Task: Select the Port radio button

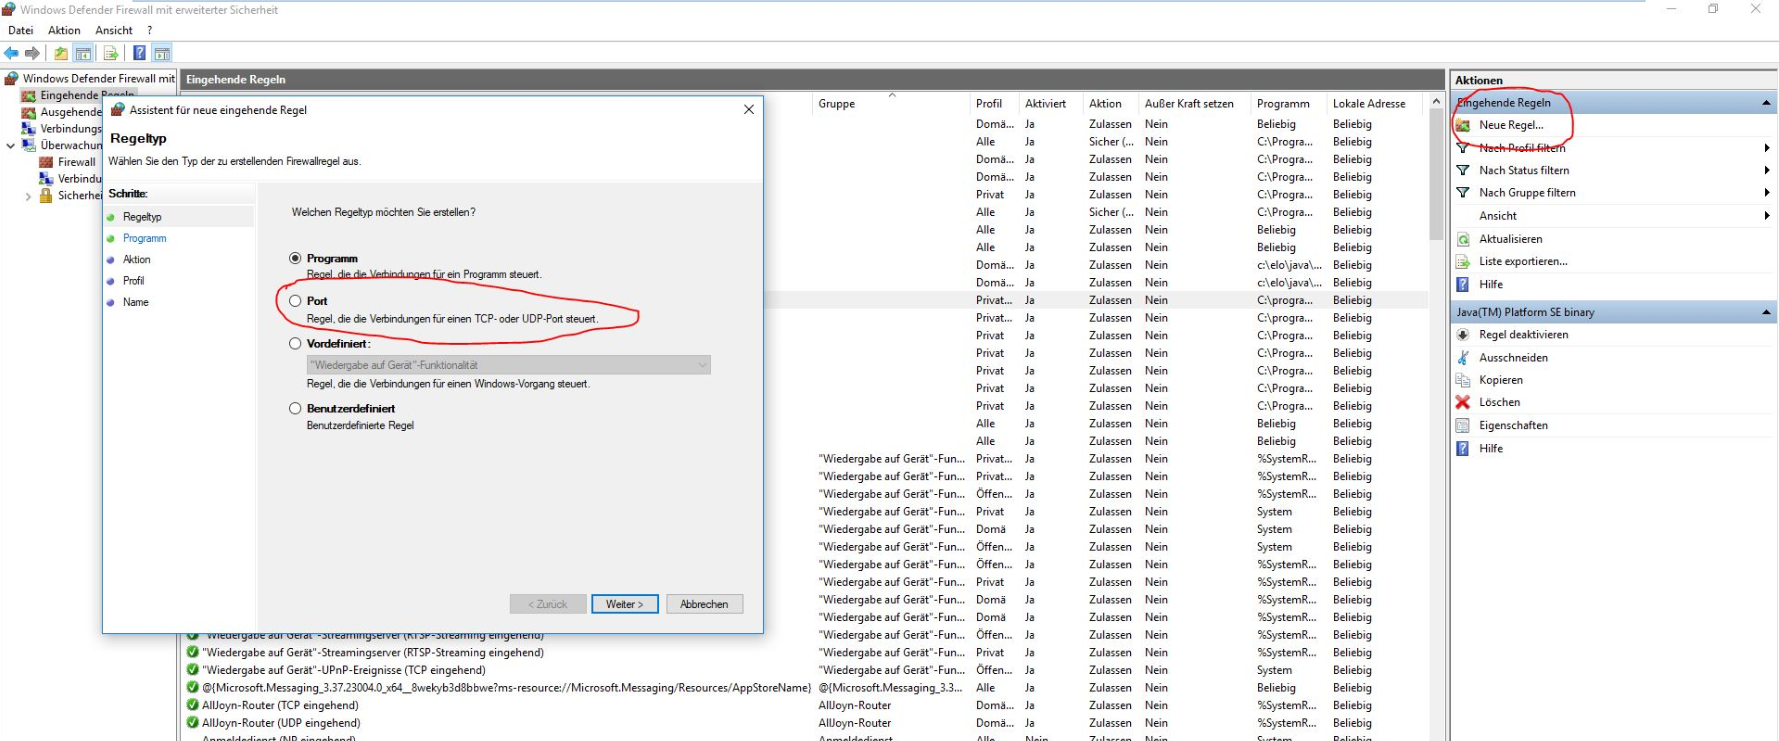Action: coord(295,300)
